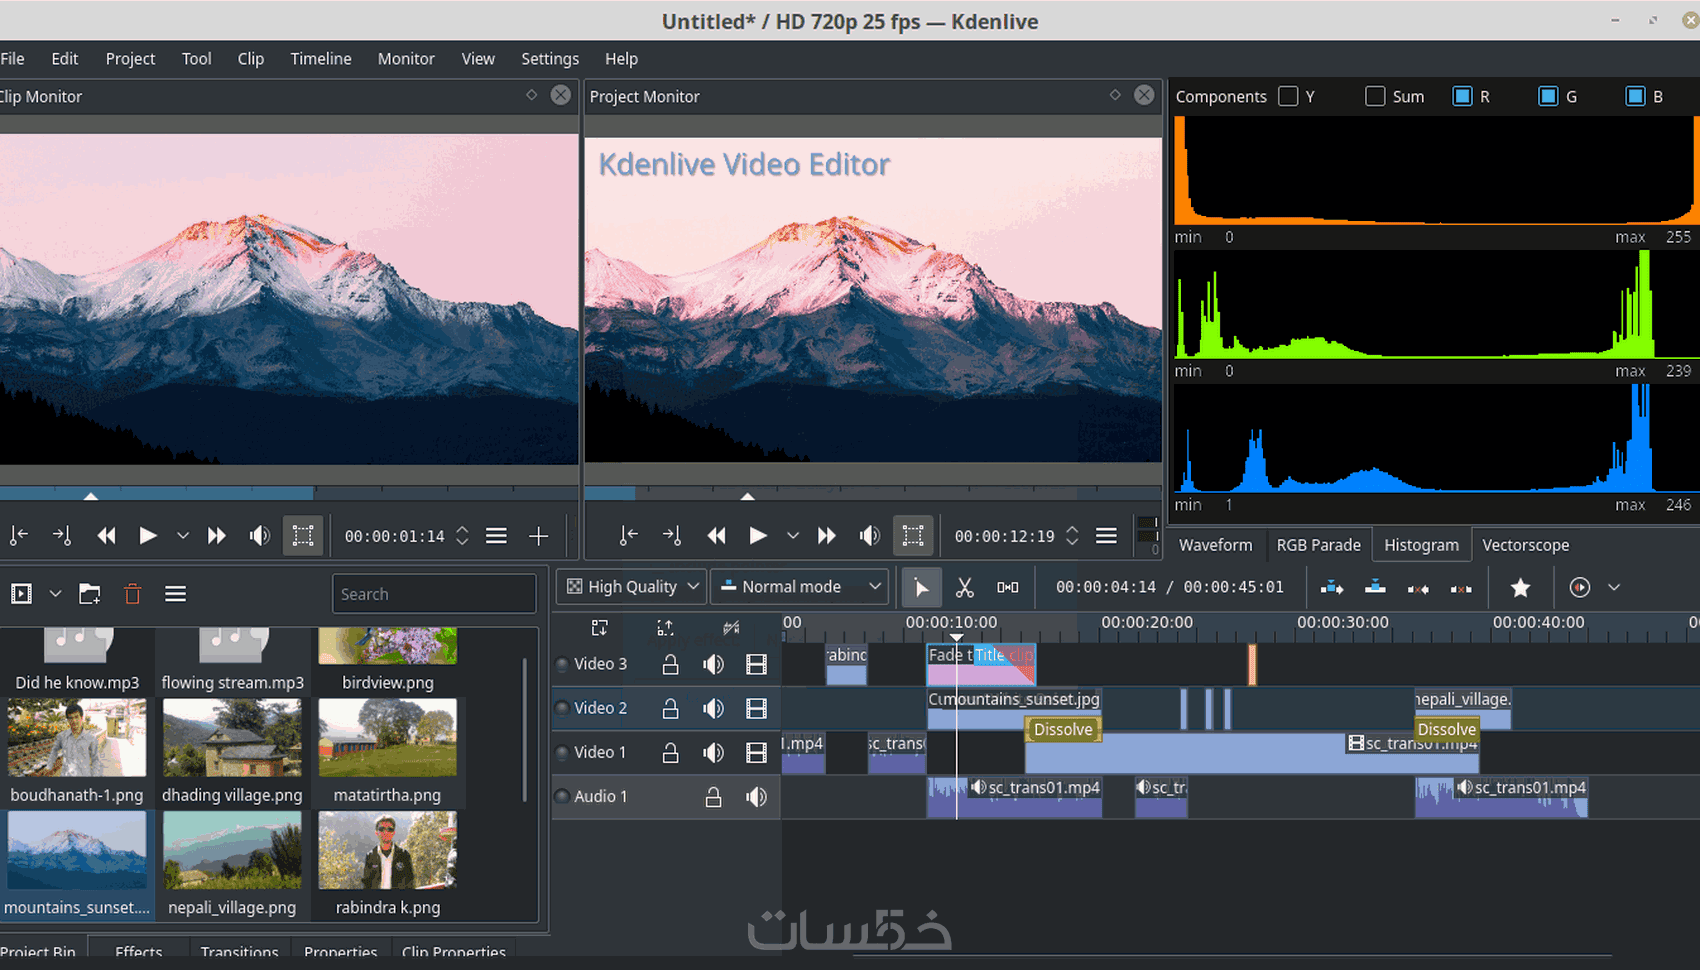Viewport: 1700px width, 970px height.
Task: Select the Dissolve transition near mountains_sunset clip
Action: [x=1063, y=730]
